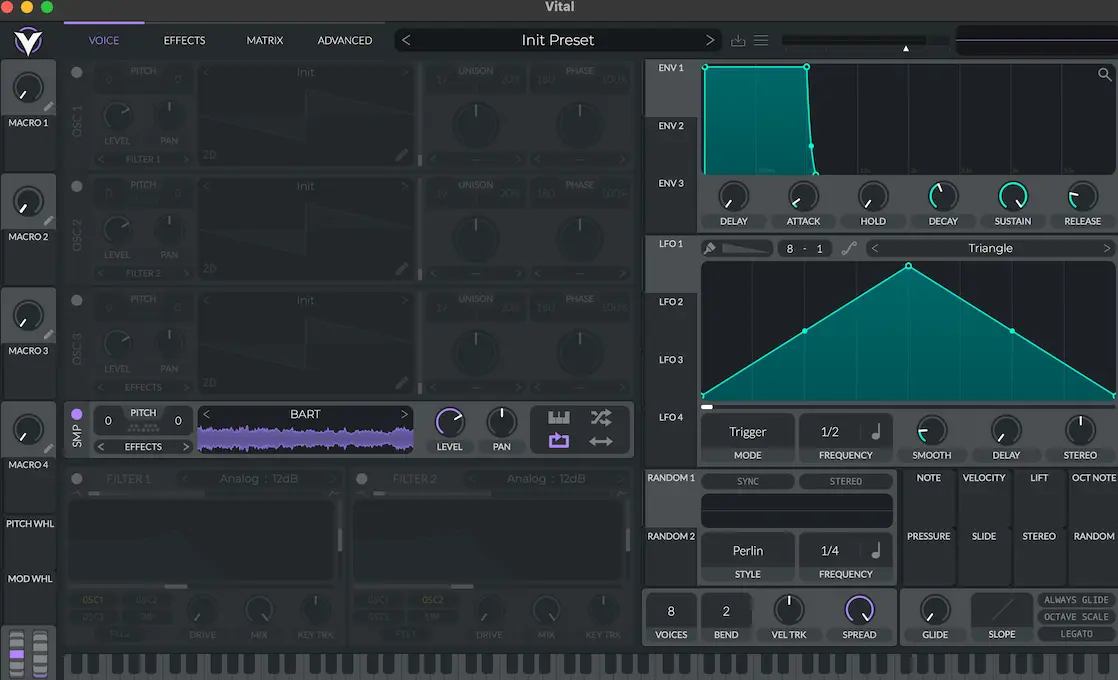Screen dimensions: 1118x680
Task: Click the note icon beside Random frequency 1/4
Action: coord(876,550)
